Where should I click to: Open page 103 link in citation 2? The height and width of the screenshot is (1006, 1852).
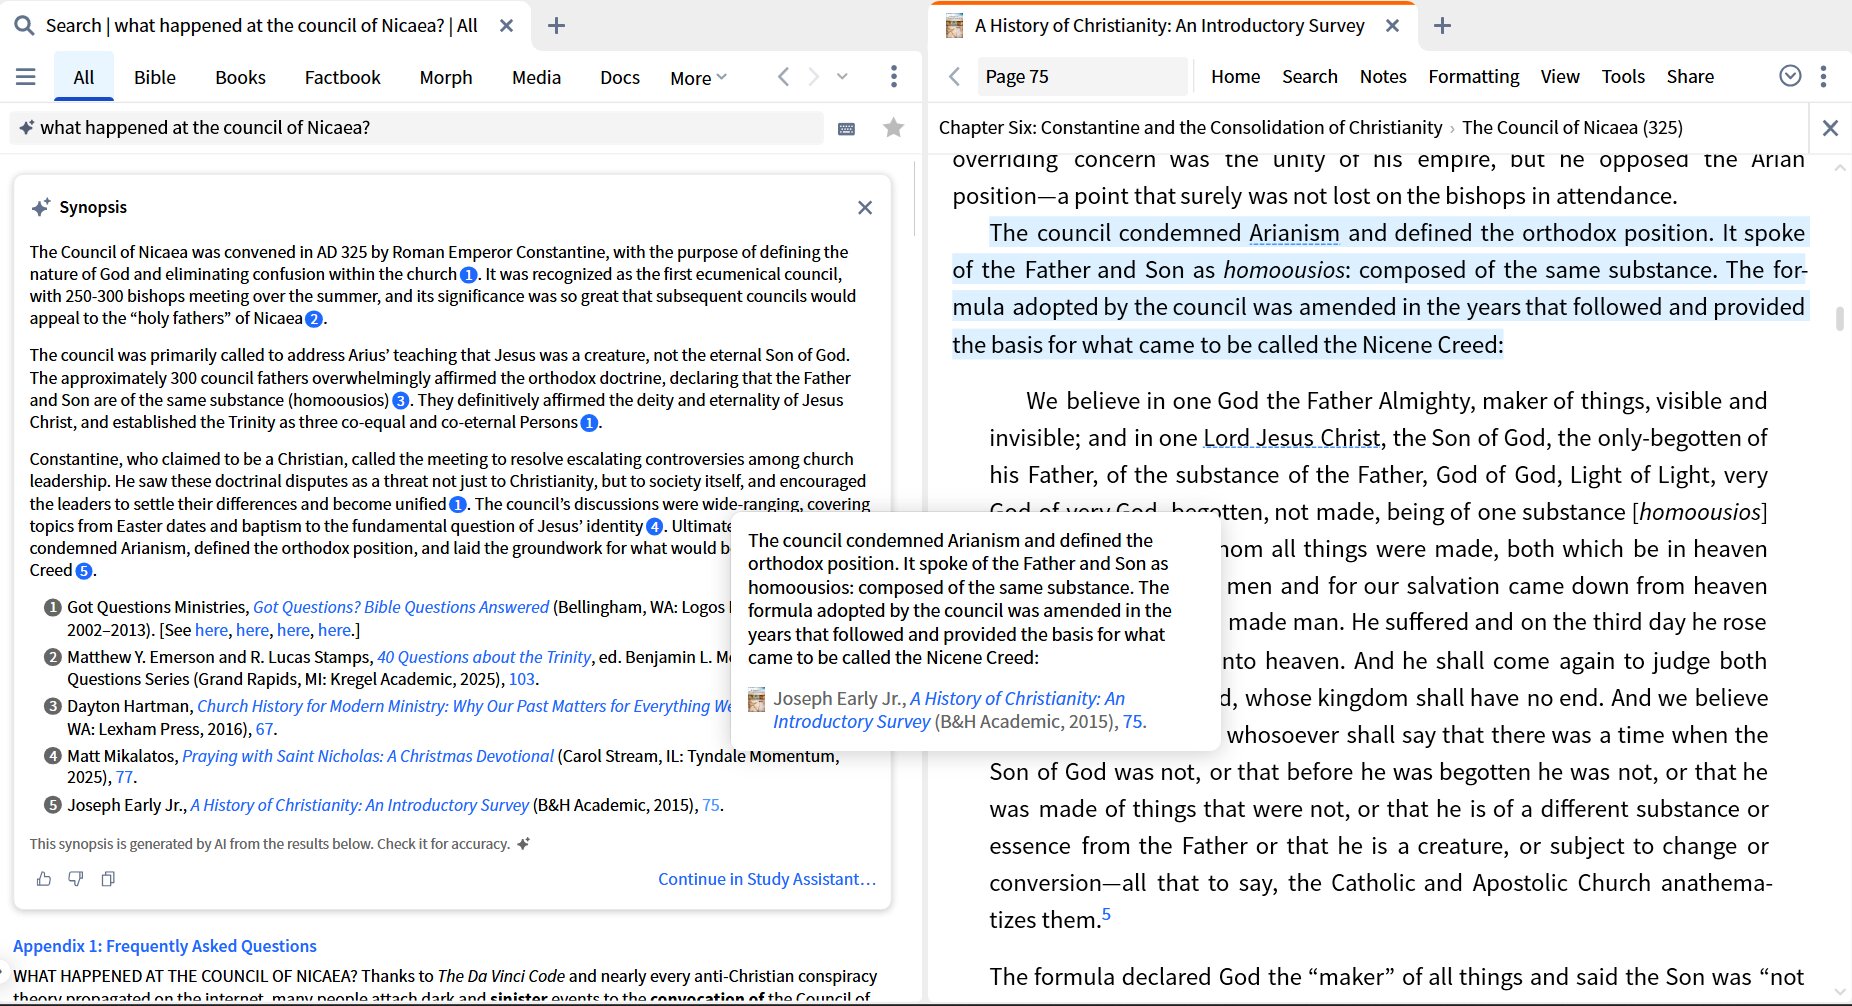522,679
